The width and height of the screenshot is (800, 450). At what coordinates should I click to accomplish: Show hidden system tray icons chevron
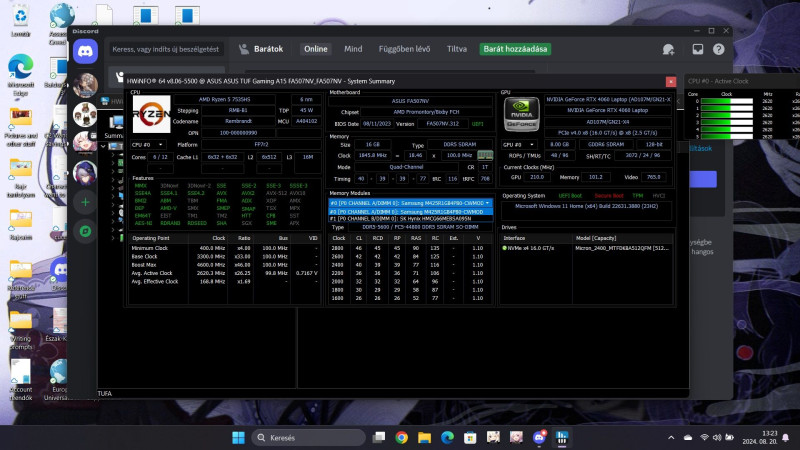pos(671,438)
